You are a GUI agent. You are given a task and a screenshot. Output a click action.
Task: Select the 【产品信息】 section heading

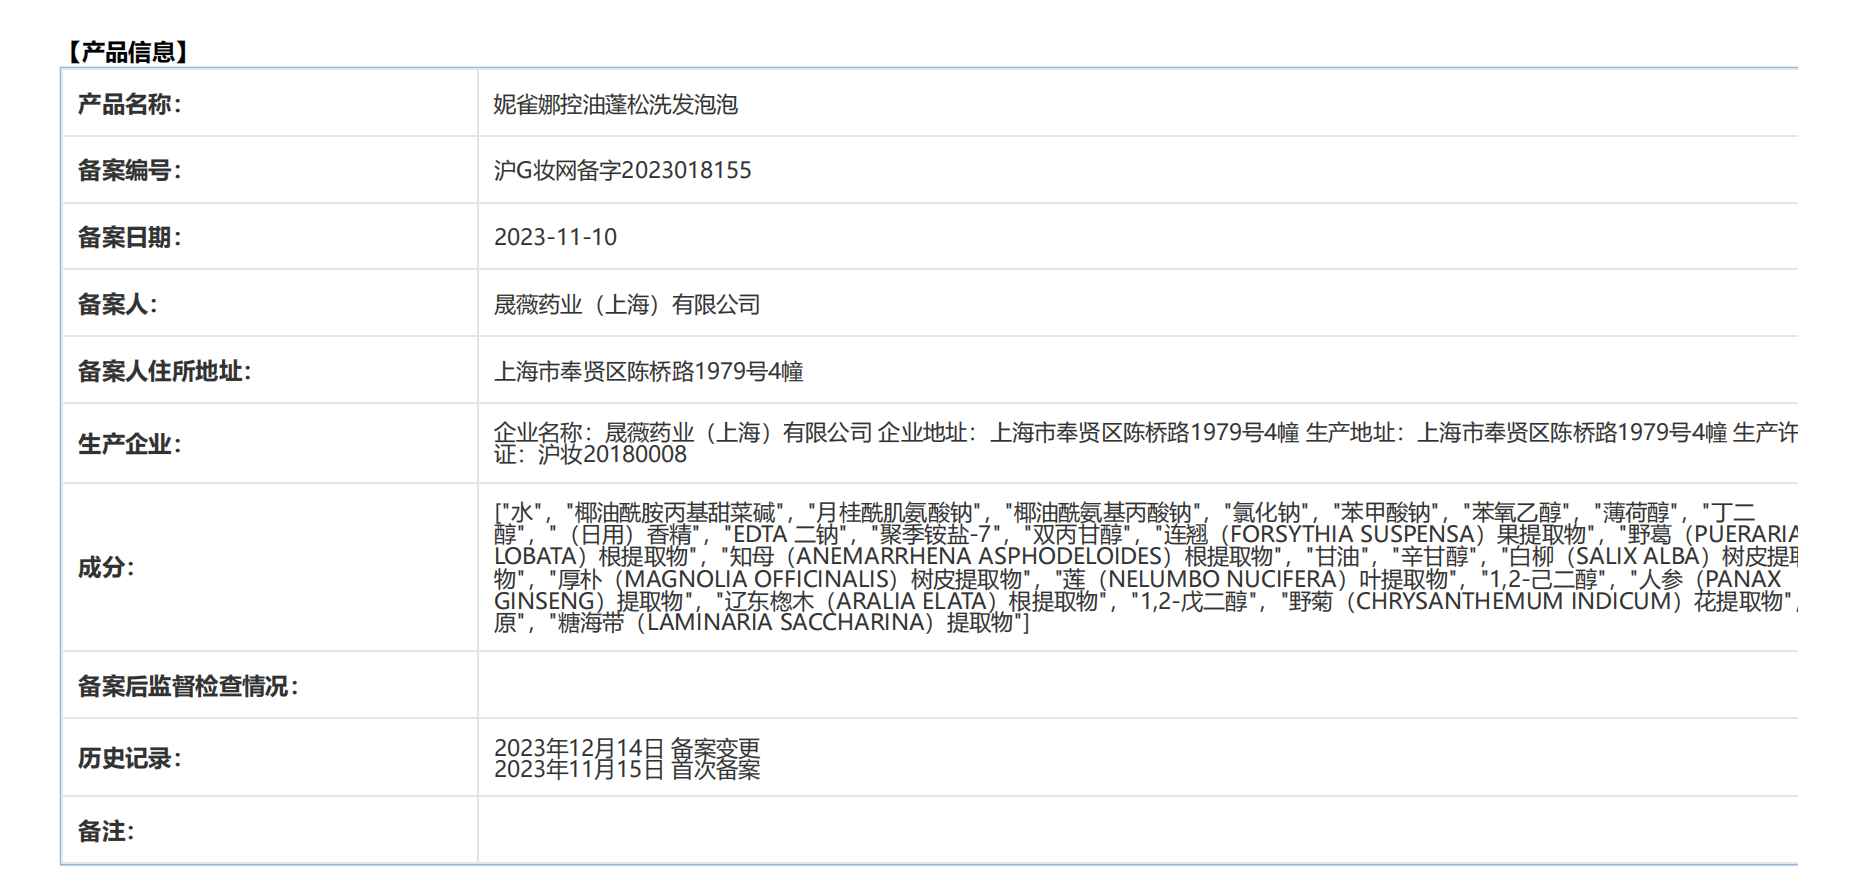pyautogui.click(x=127, y=52)
